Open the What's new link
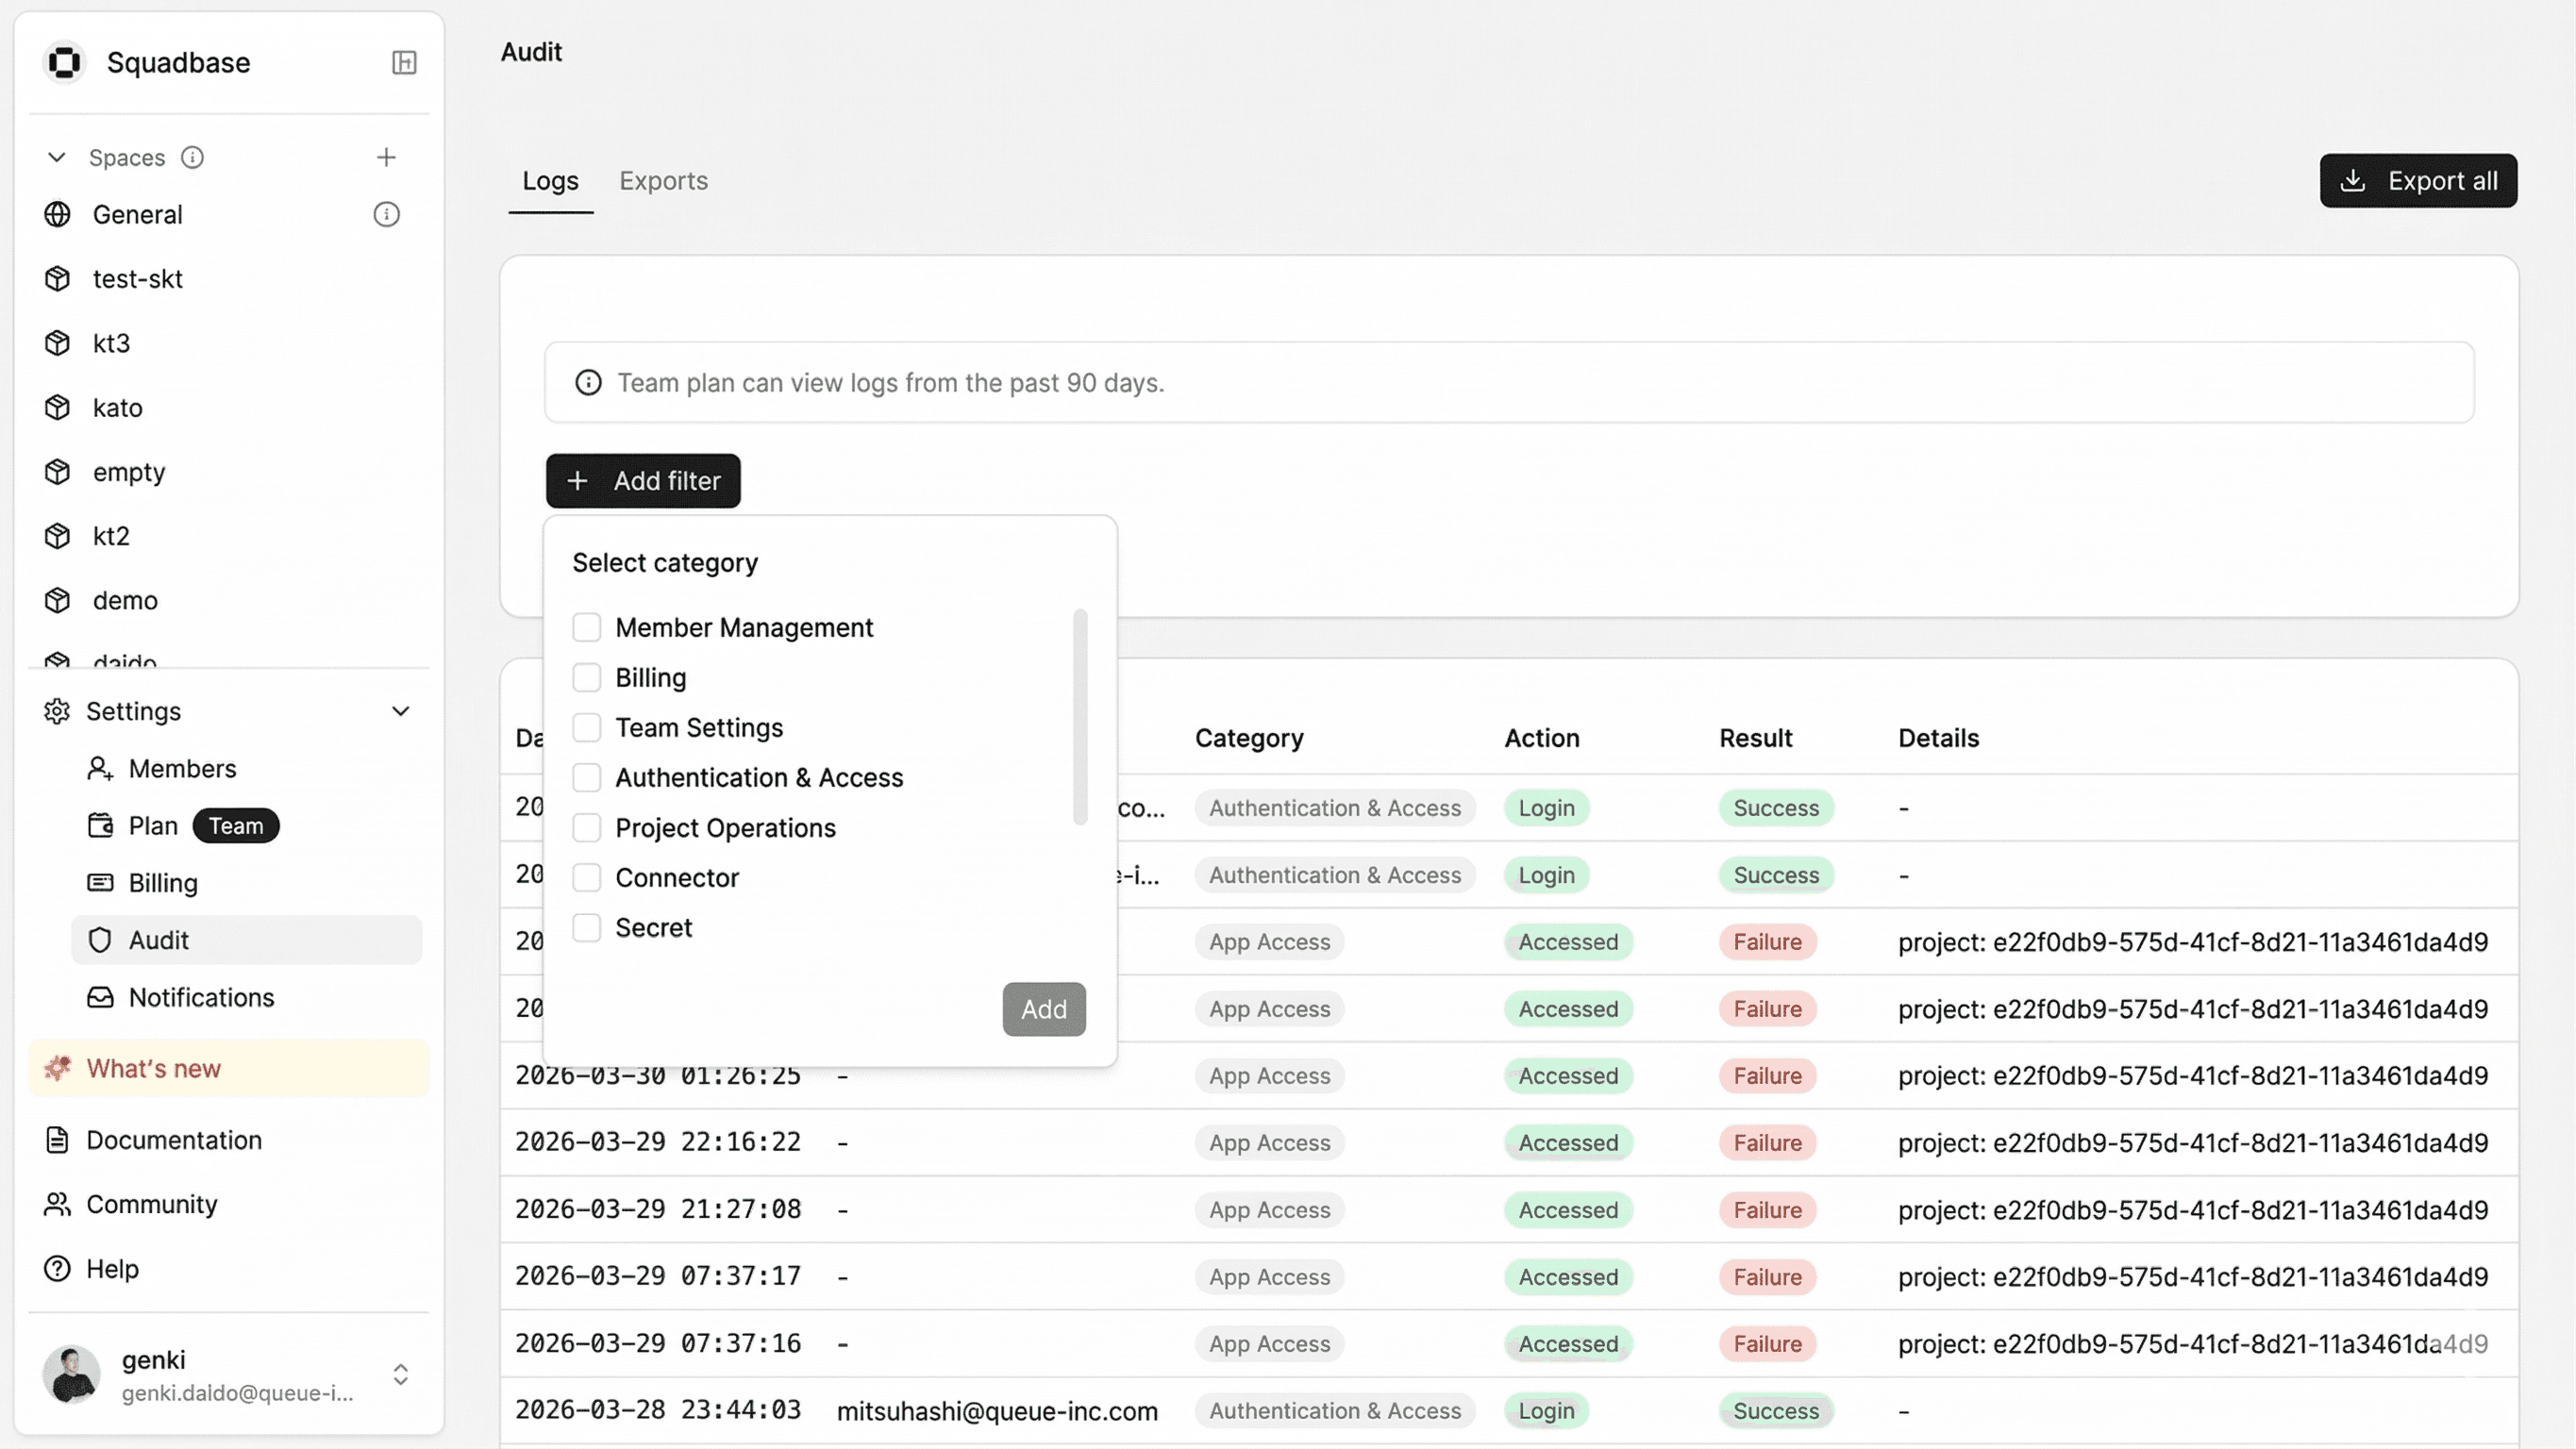The image size is (2576, 1449). point(229,1068)
